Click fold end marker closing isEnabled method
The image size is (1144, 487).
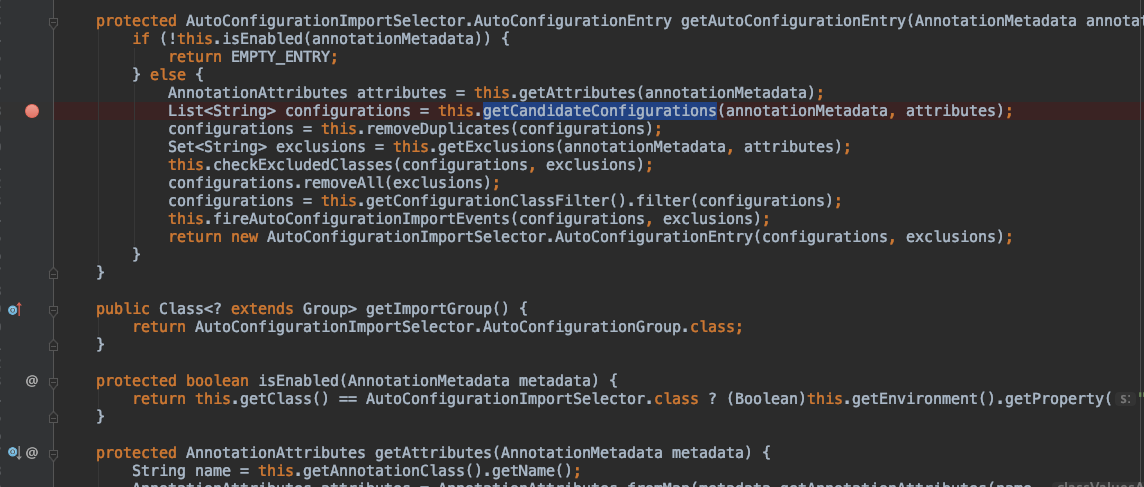53,417
